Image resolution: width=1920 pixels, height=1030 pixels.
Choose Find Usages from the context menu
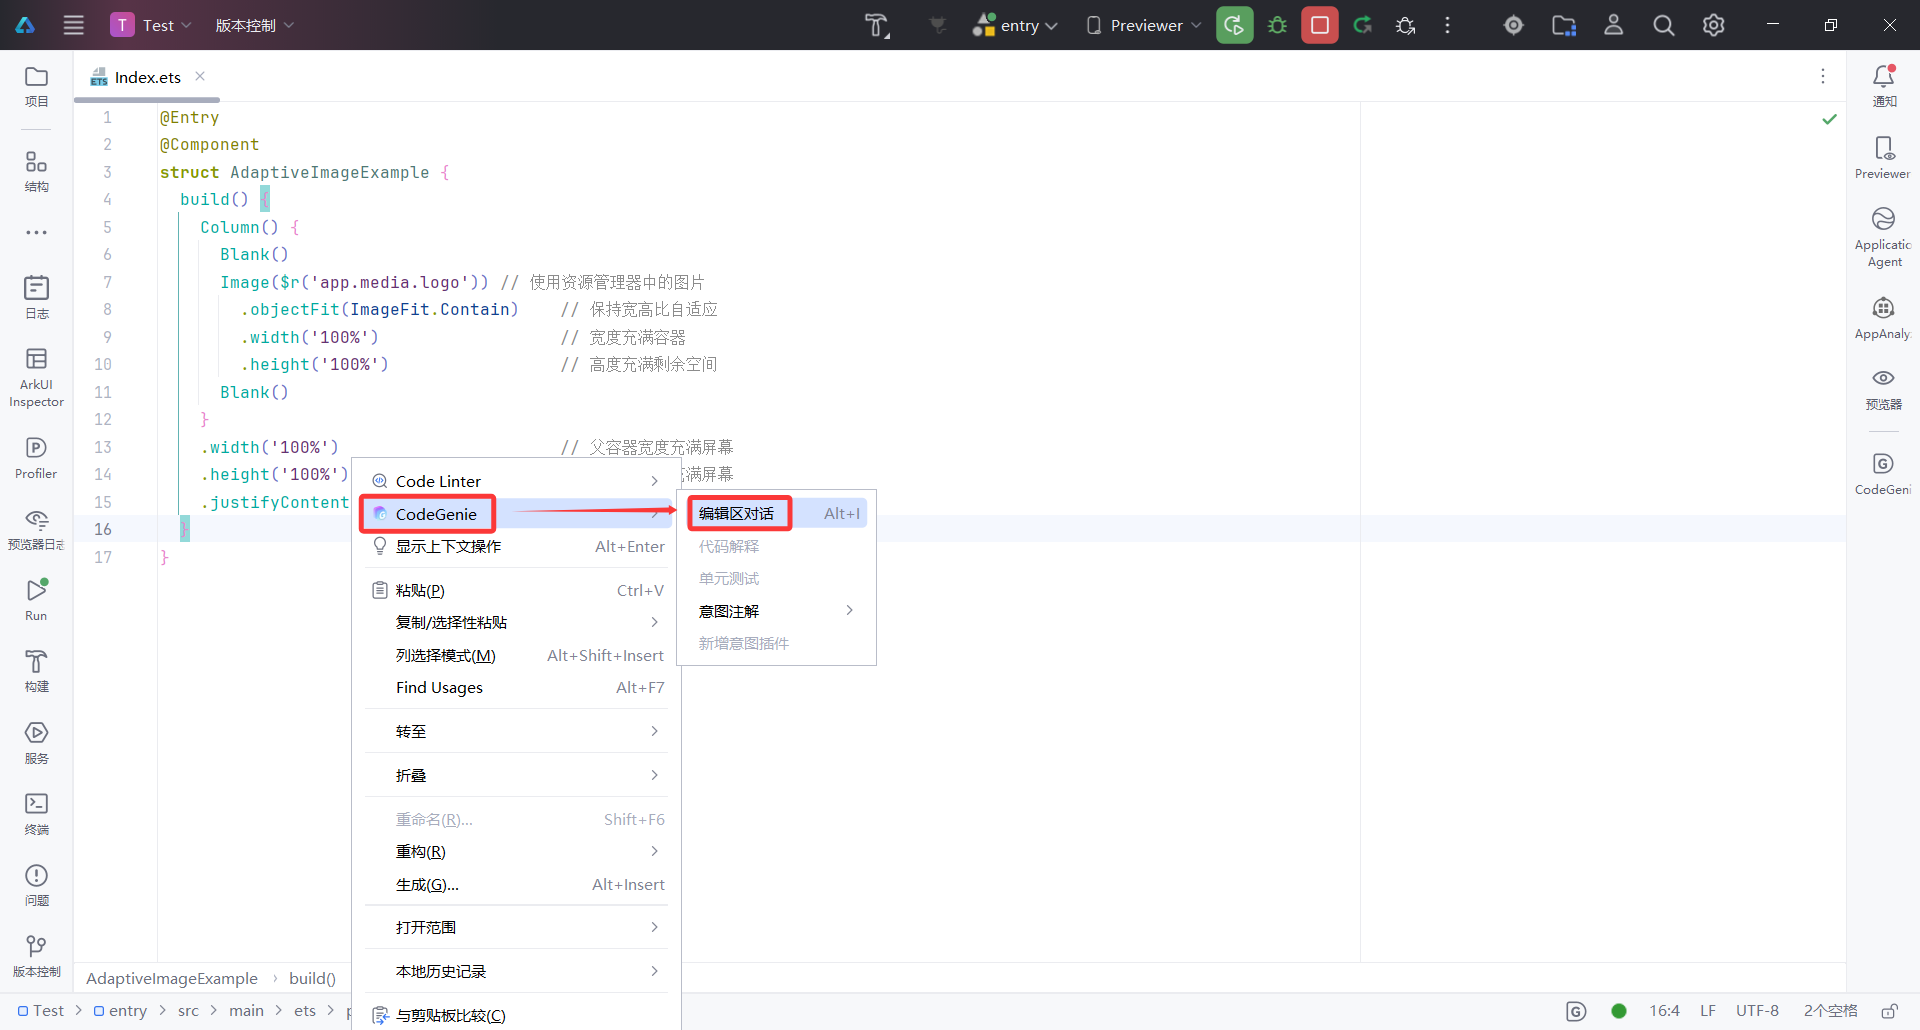pyautogui.click(x=516, y=687)
